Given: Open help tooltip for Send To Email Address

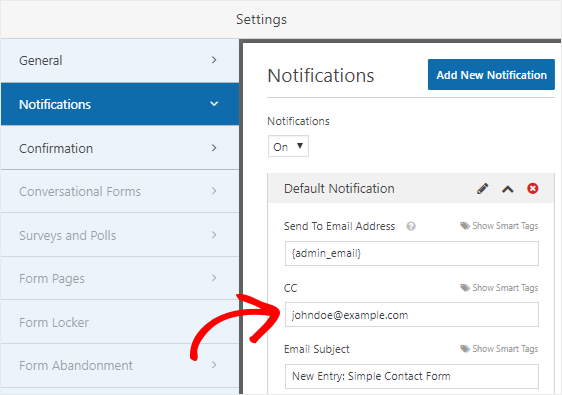Looking at the screenshot, I should 411,226.
